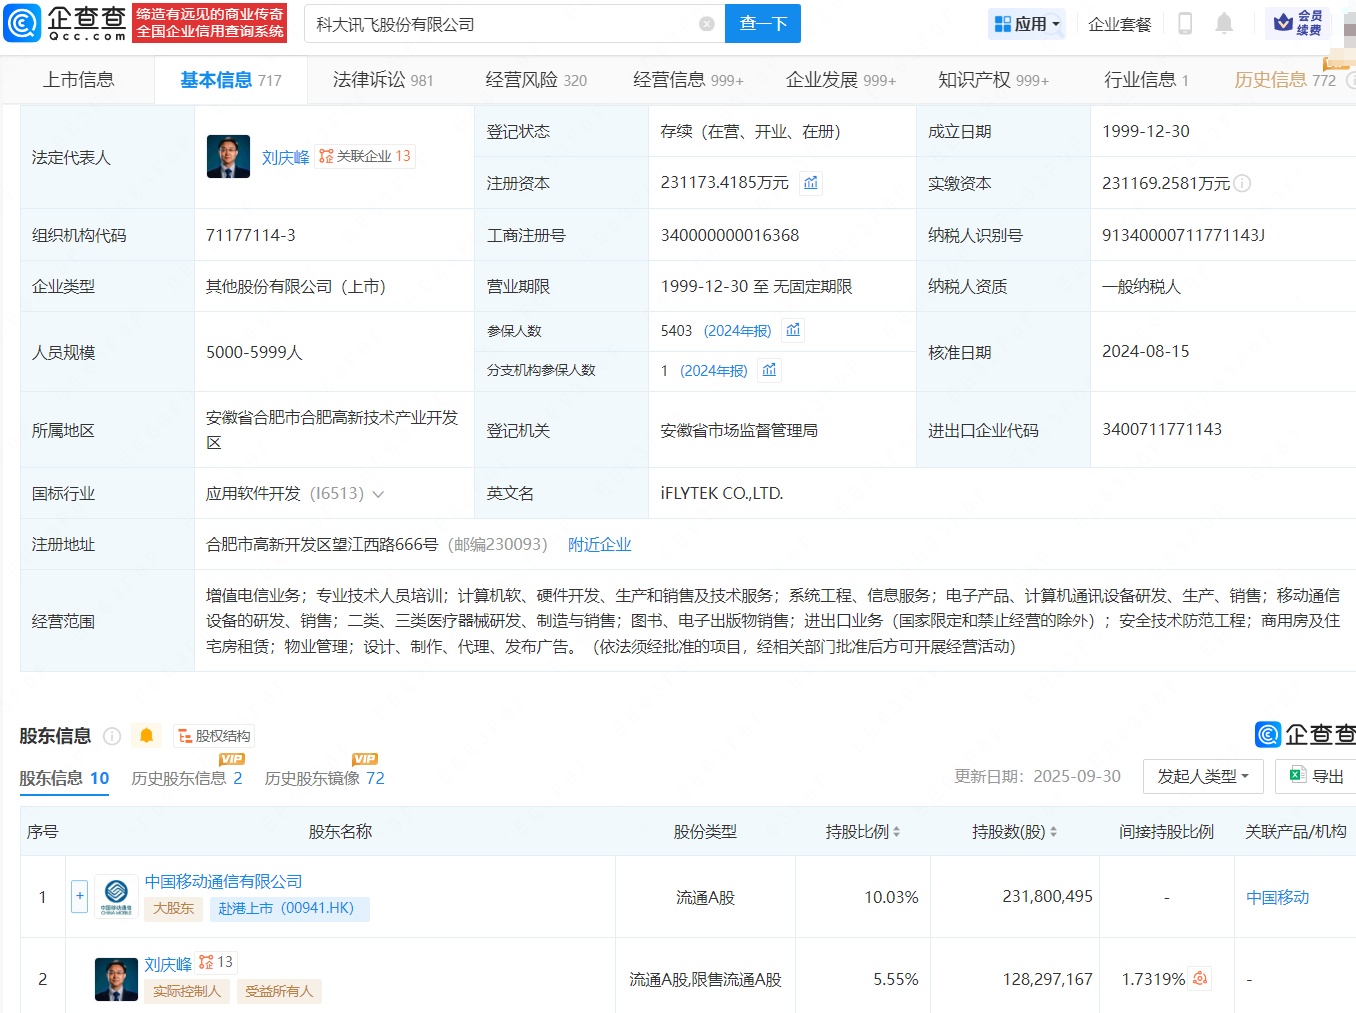Image resolution: width=1356 pixels, height=1013 pixels.
Task: Click paid-in capital info icon
Action: [x=1242, y=183]
